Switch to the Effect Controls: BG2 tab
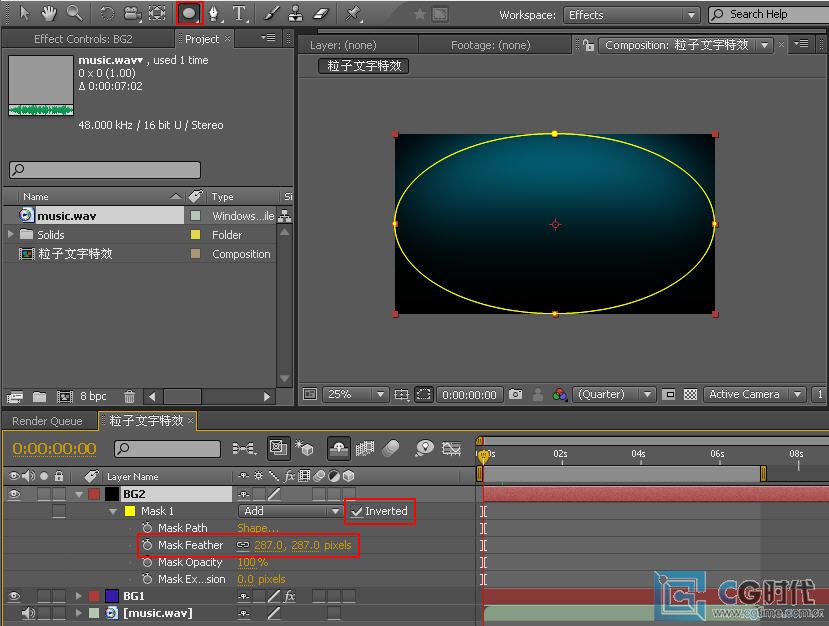 pyautogui.click(x=83, y=39)
